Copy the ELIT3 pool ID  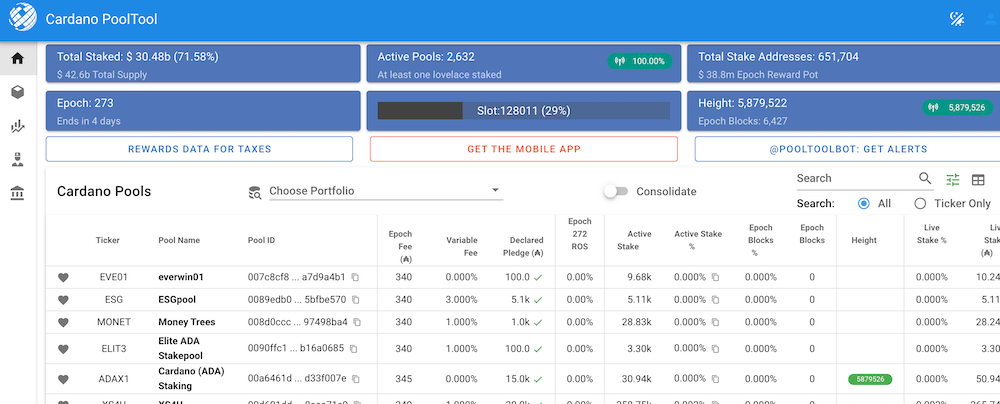point(353,349)
